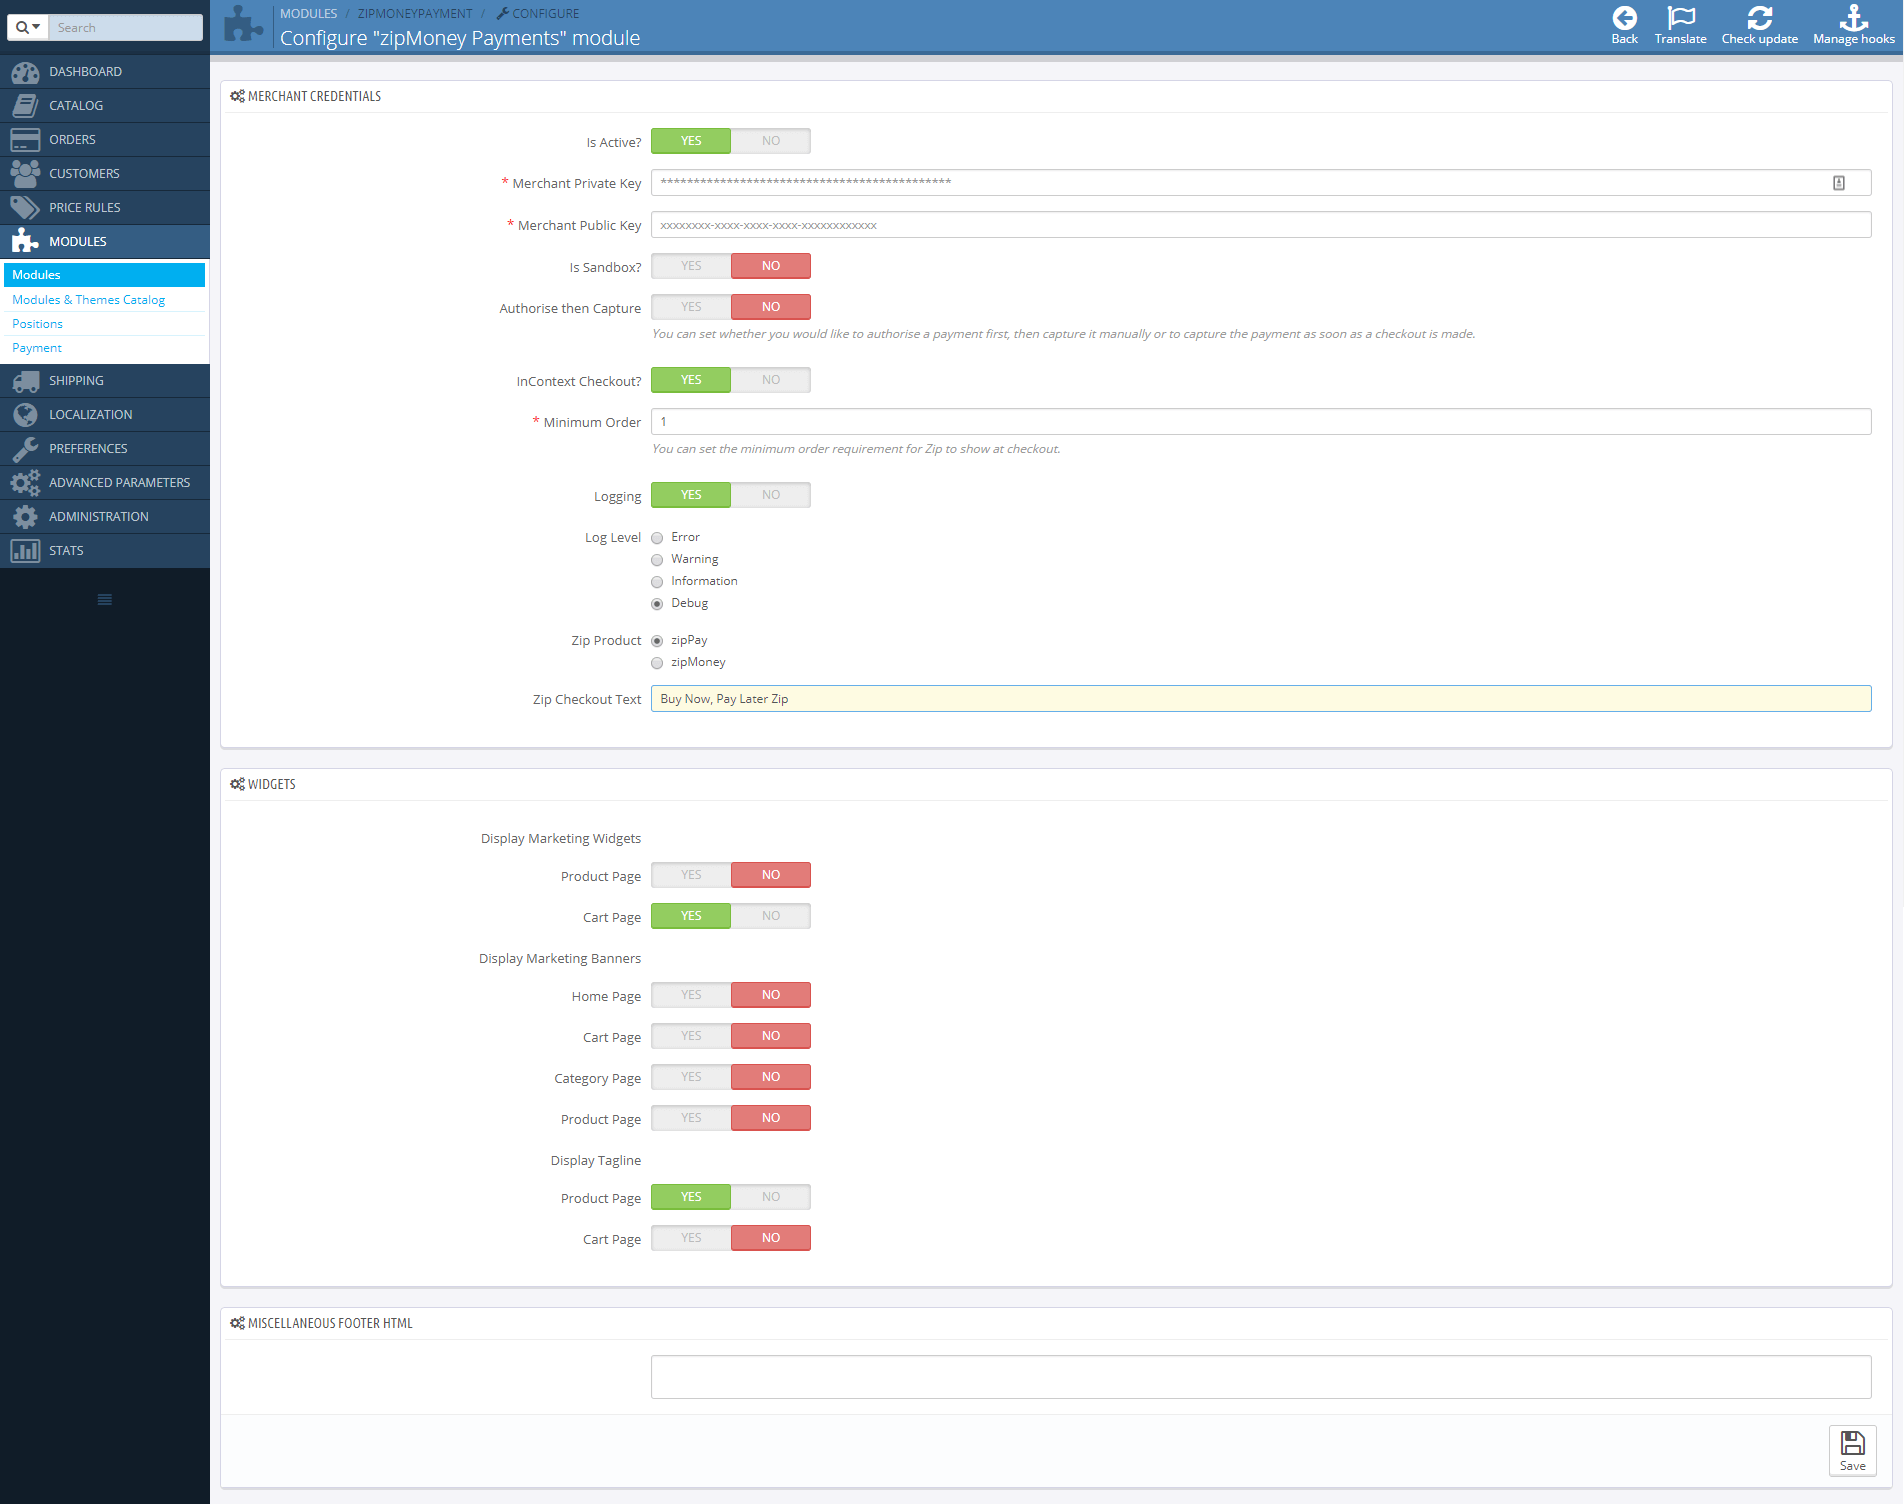Viewport: 1904px width, 1504px height.
Task: Select the Information log level
Action: pos(657,582)
